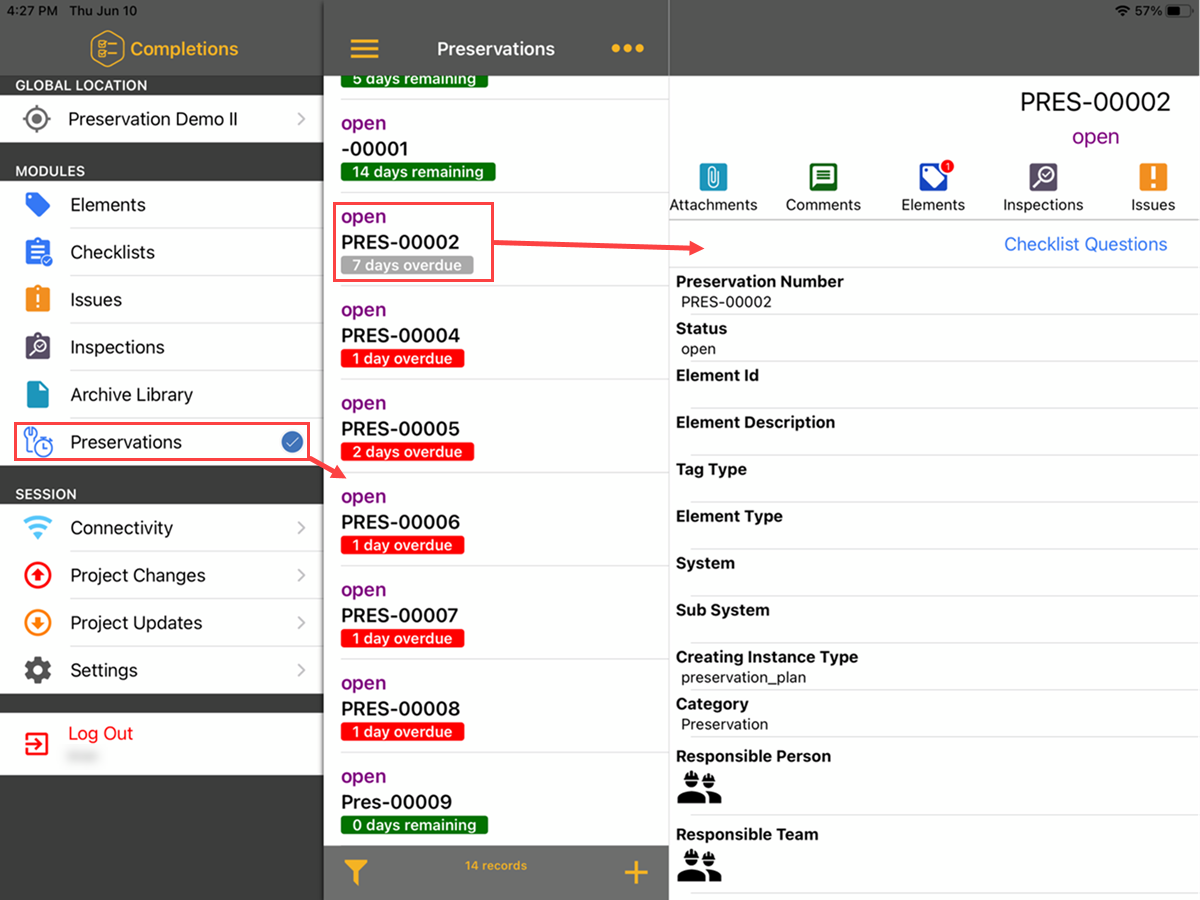Select the -00001 record with 14 days remaining
The image size is (1200, 900).
496,147
